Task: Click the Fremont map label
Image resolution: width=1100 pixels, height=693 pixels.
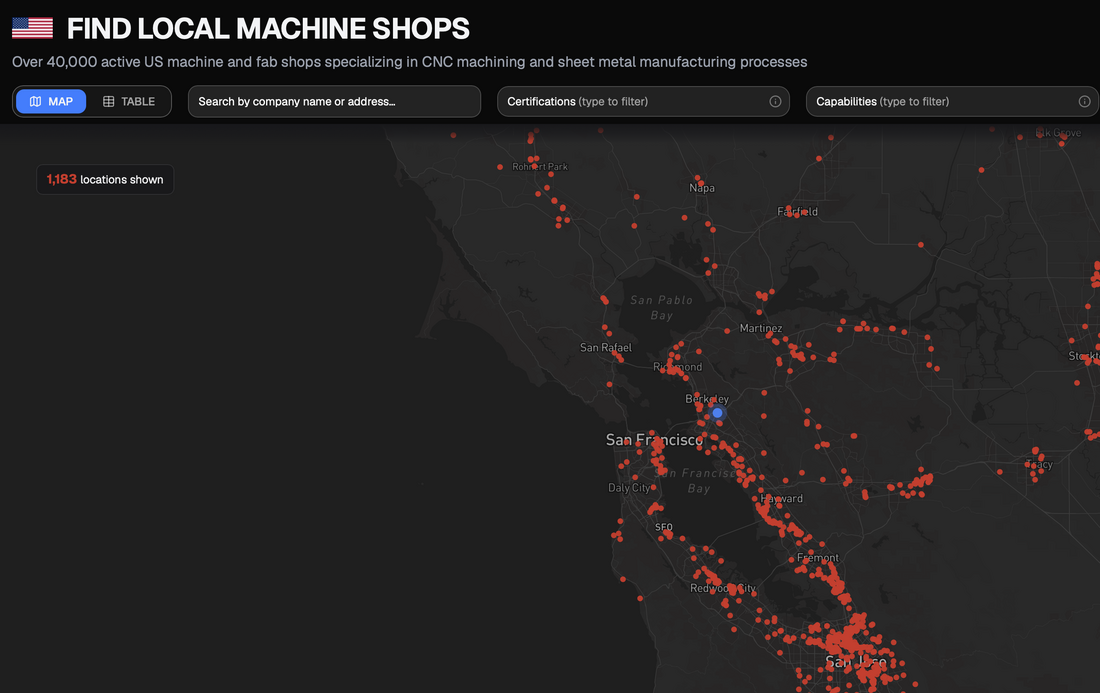Action: 817,558
